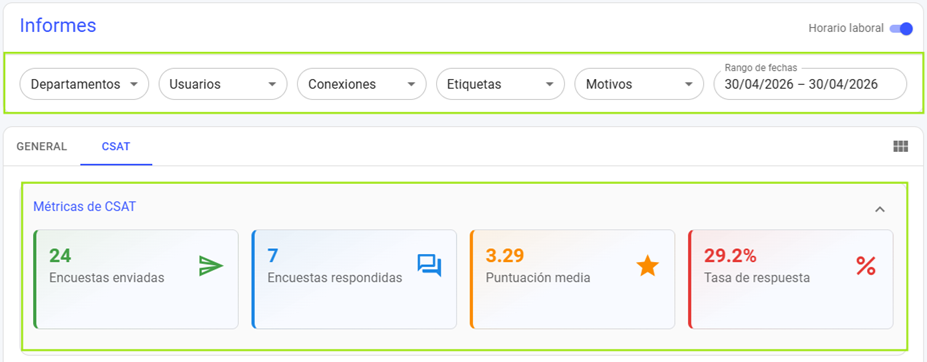Click the orange star icon
The height and width of the screenshot is (362, 927).
coord(647,266)
